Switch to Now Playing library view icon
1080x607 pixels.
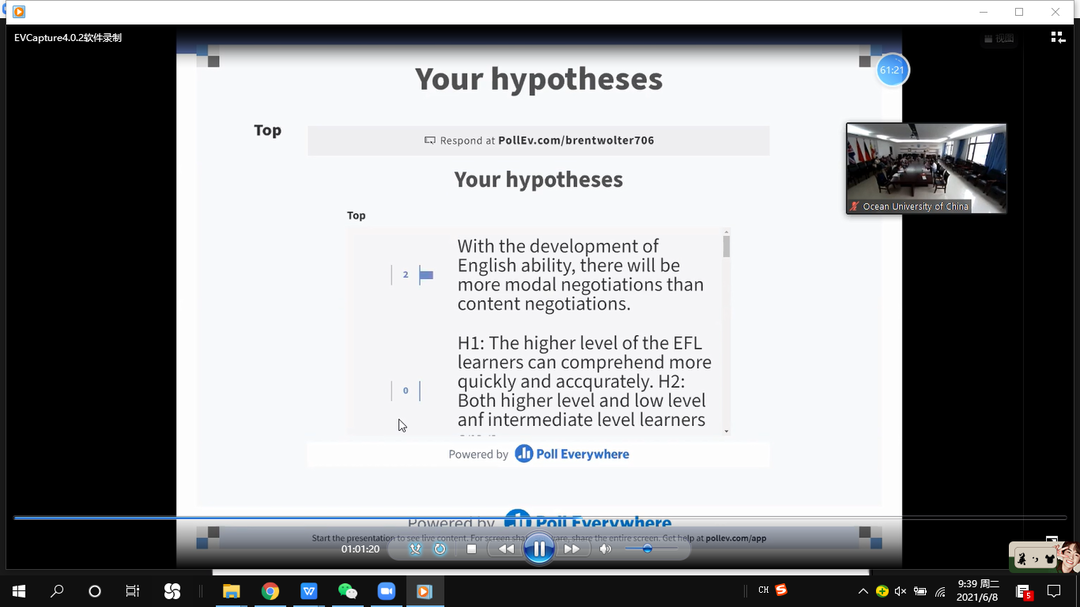(x=1058, y=37)
